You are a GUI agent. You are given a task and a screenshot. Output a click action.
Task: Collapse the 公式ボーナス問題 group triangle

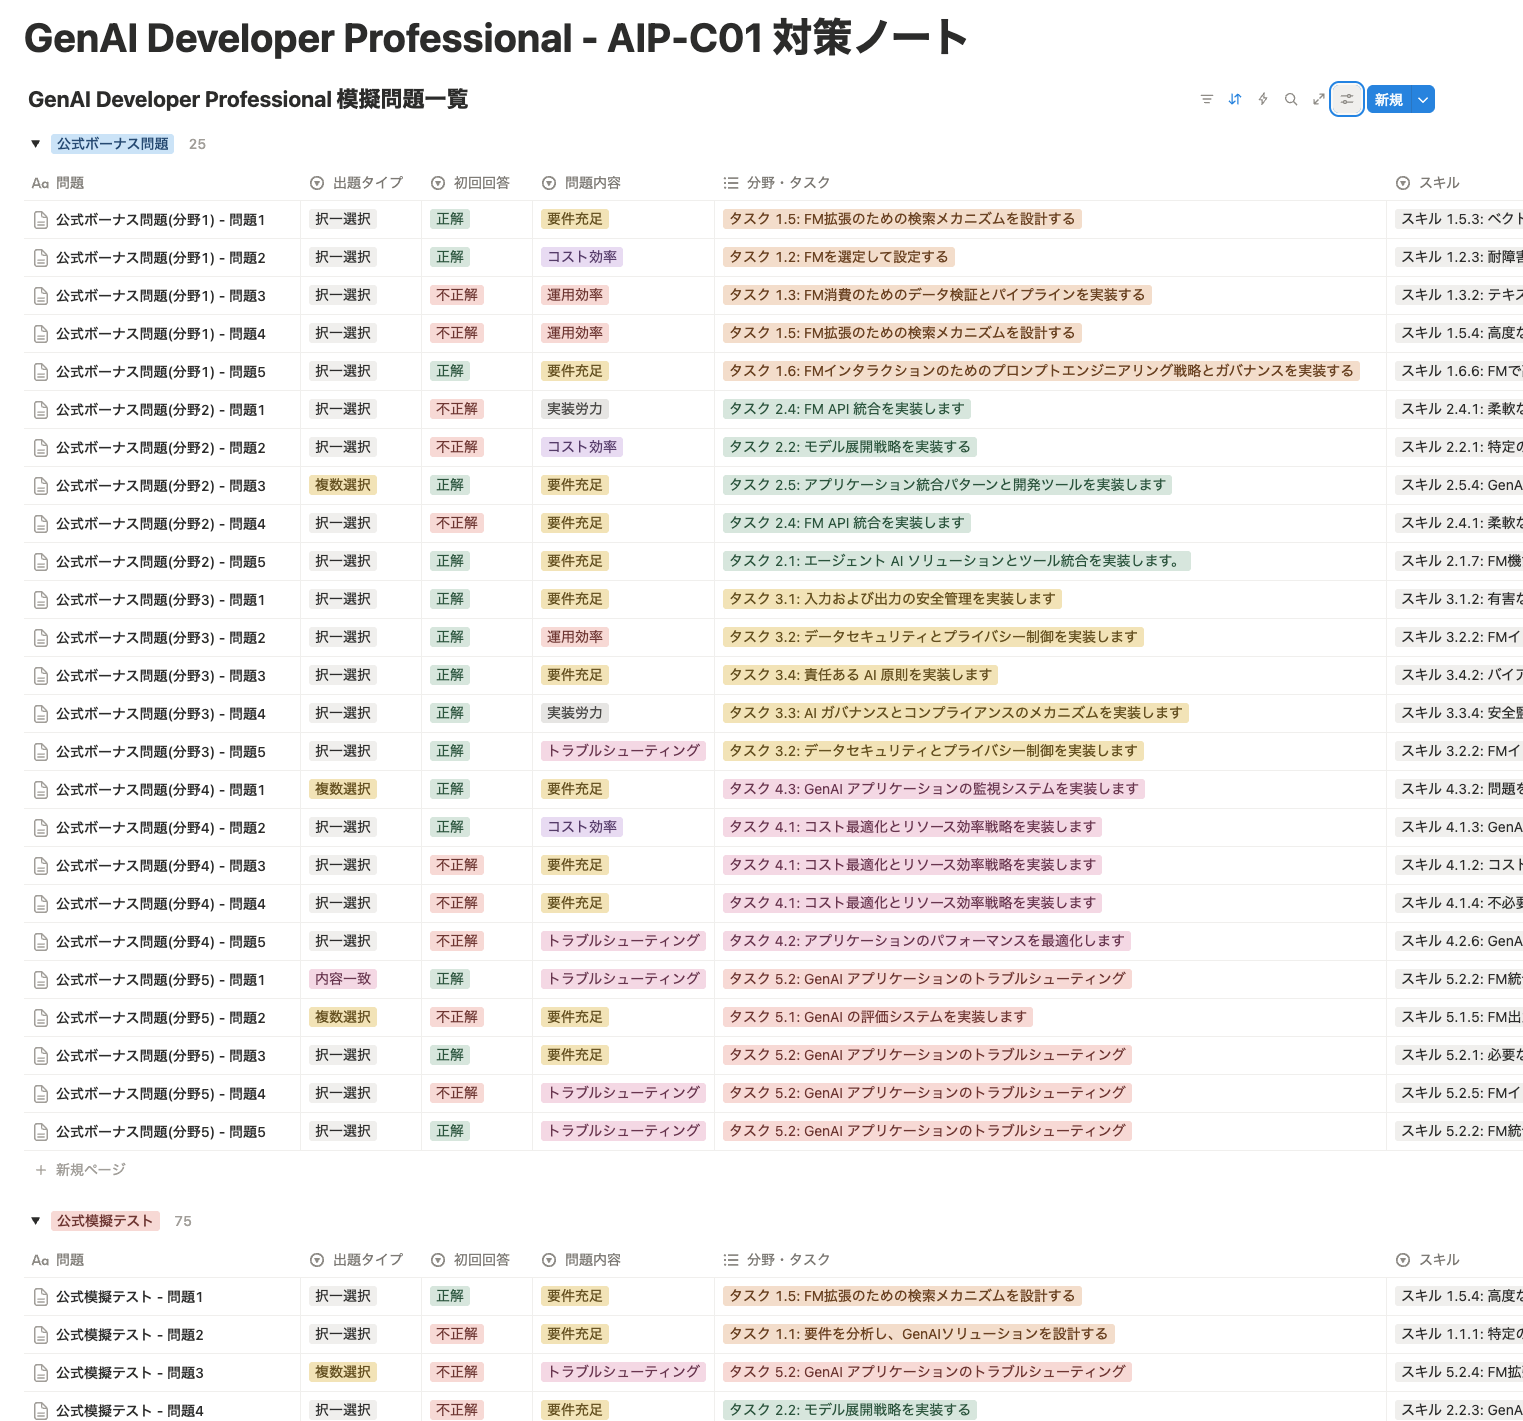(x=35, y=143)
